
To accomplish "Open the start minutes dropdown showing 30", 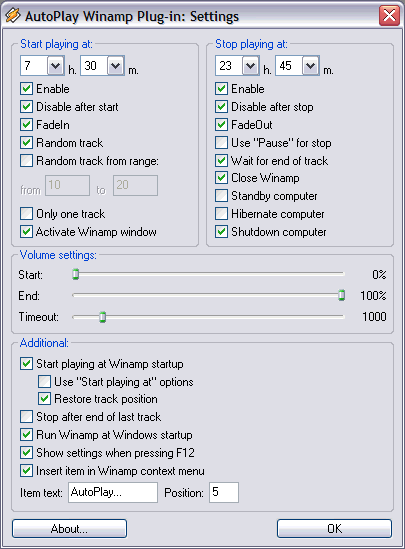I will (x=116, y=65).
